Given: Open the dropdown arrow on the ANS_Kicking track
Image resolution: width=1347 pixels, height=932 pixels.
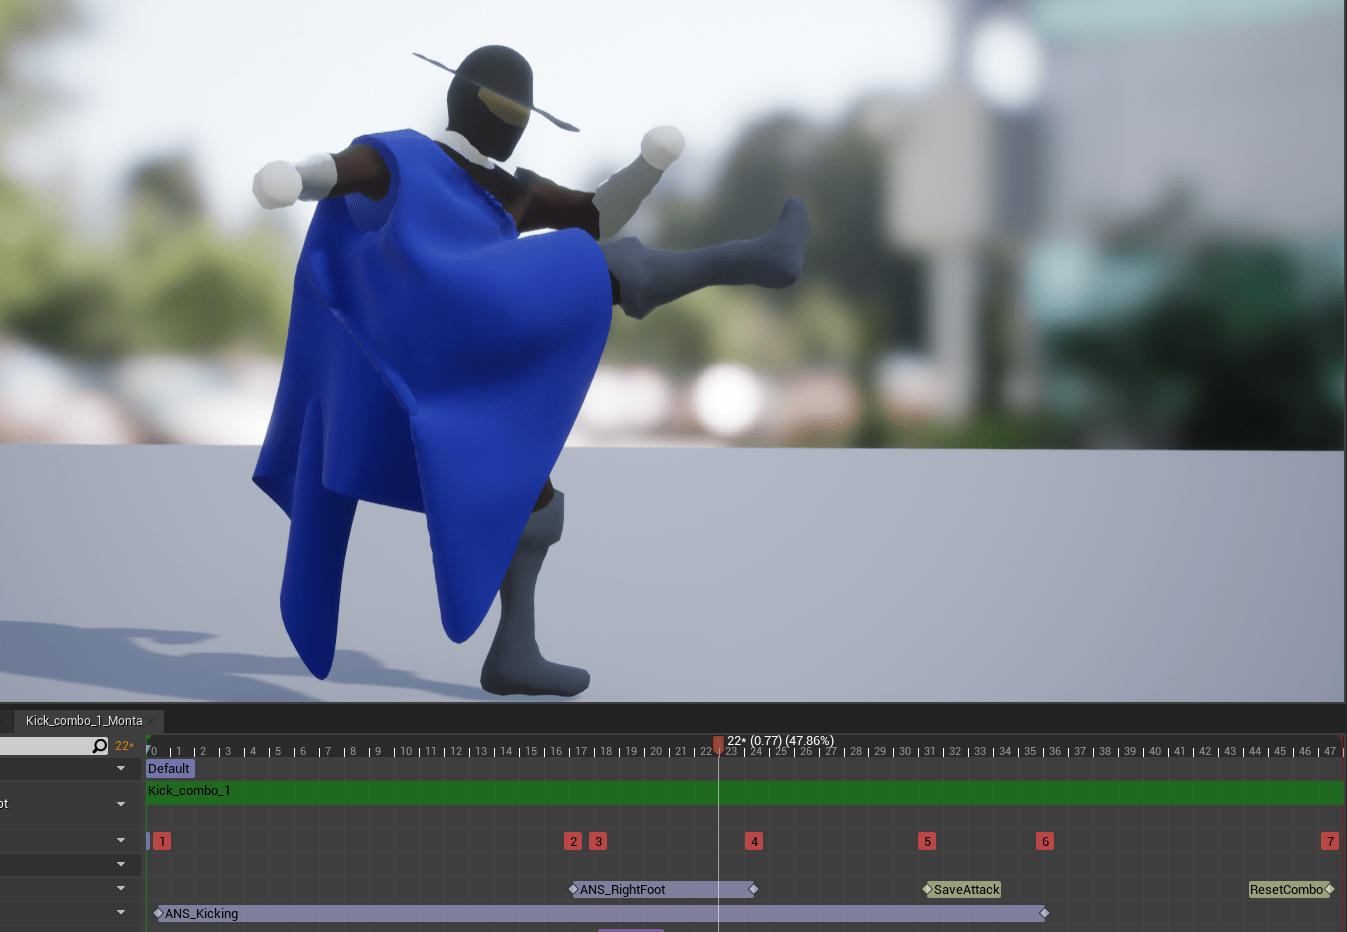Looking at the screenshot, I should pos(121,912).
